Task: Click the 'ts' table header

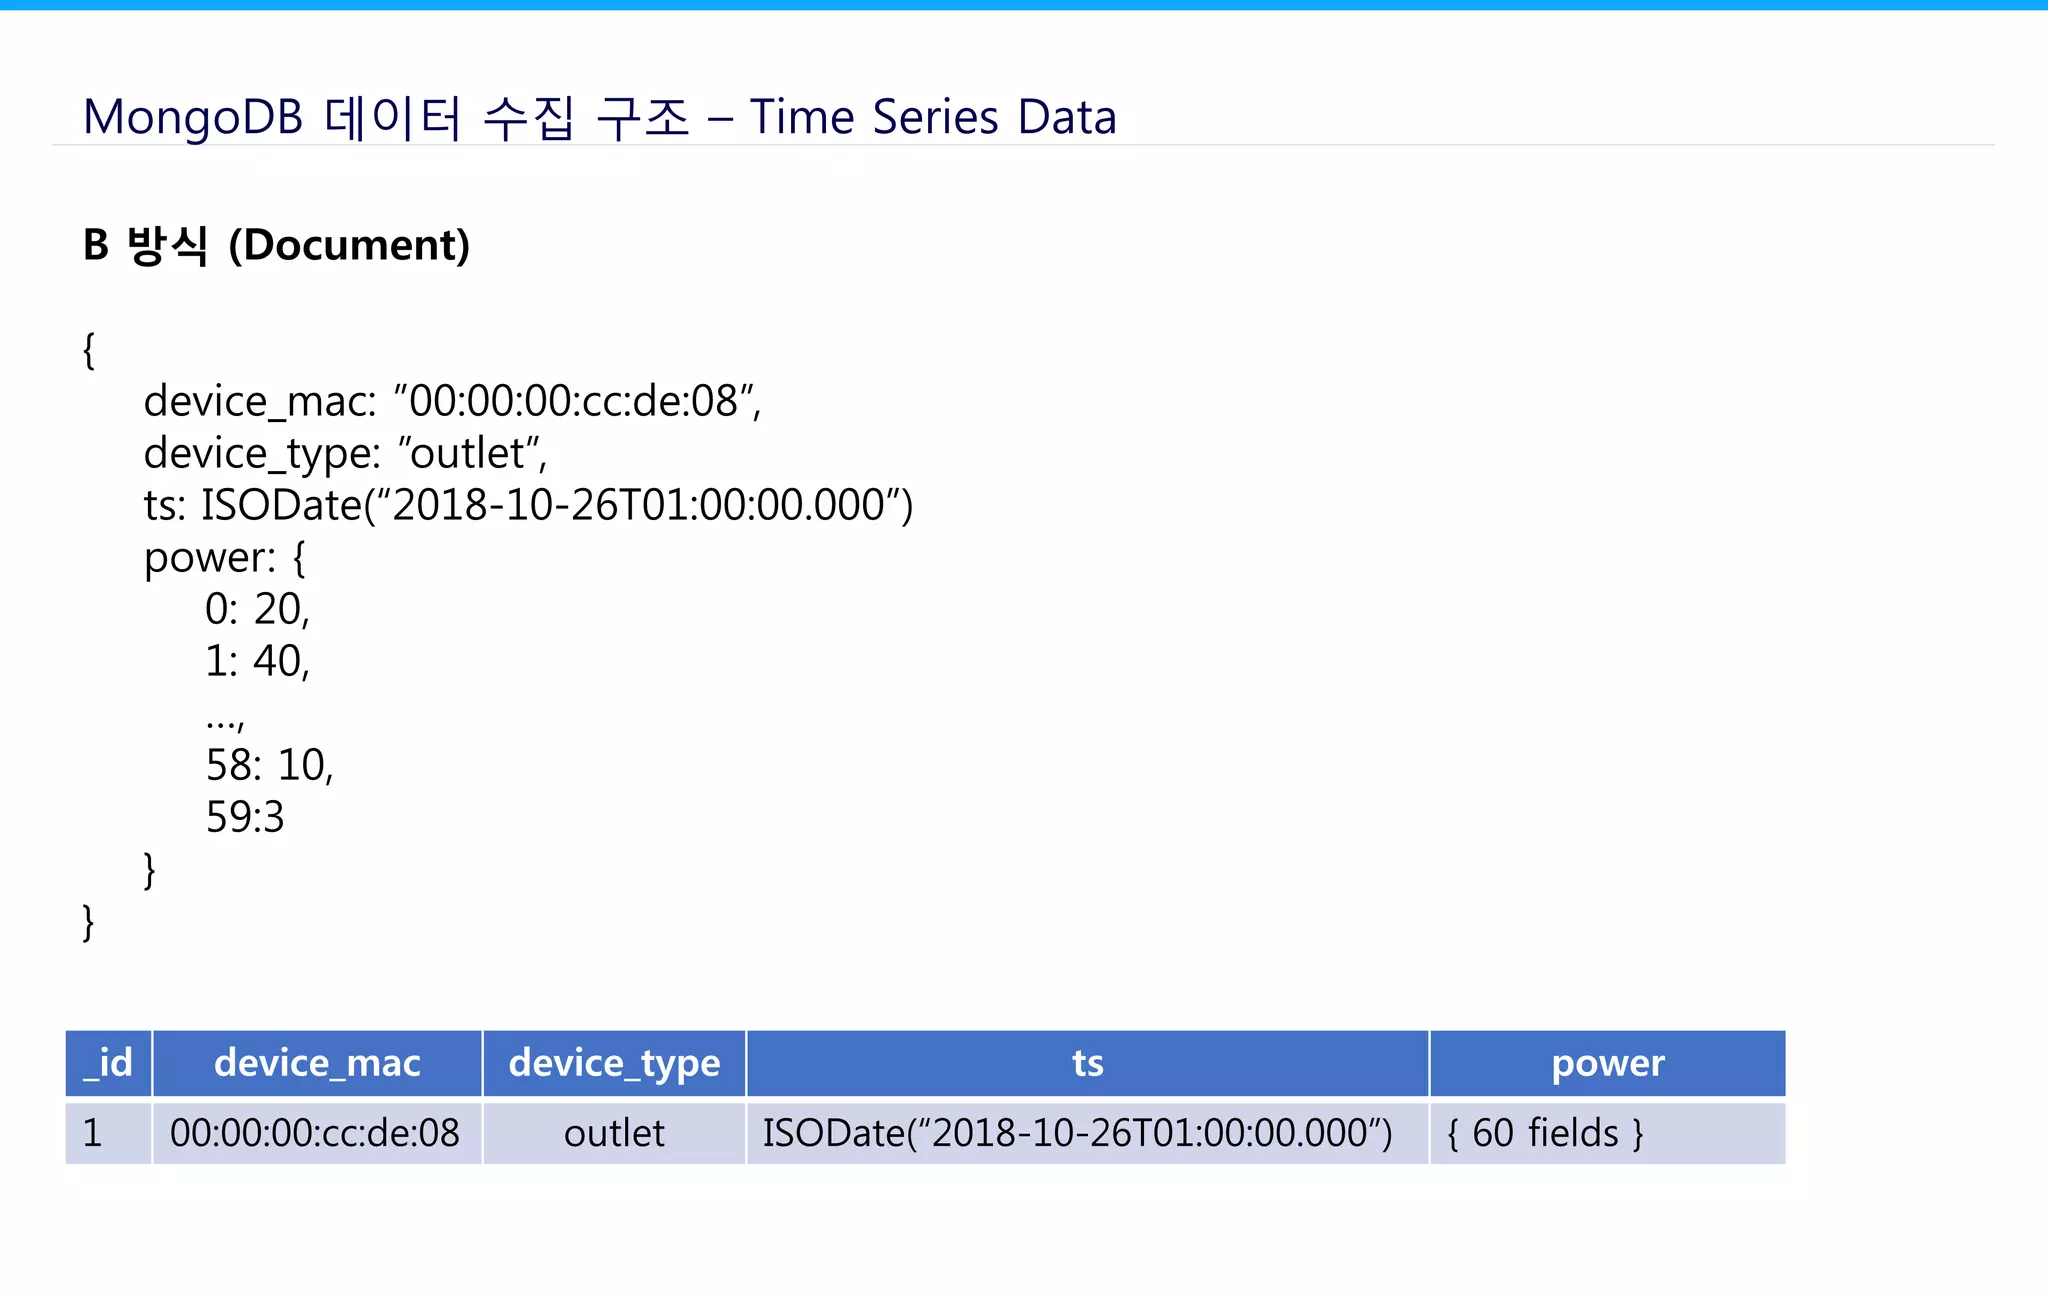Action: click(x=1087, y=1063)
